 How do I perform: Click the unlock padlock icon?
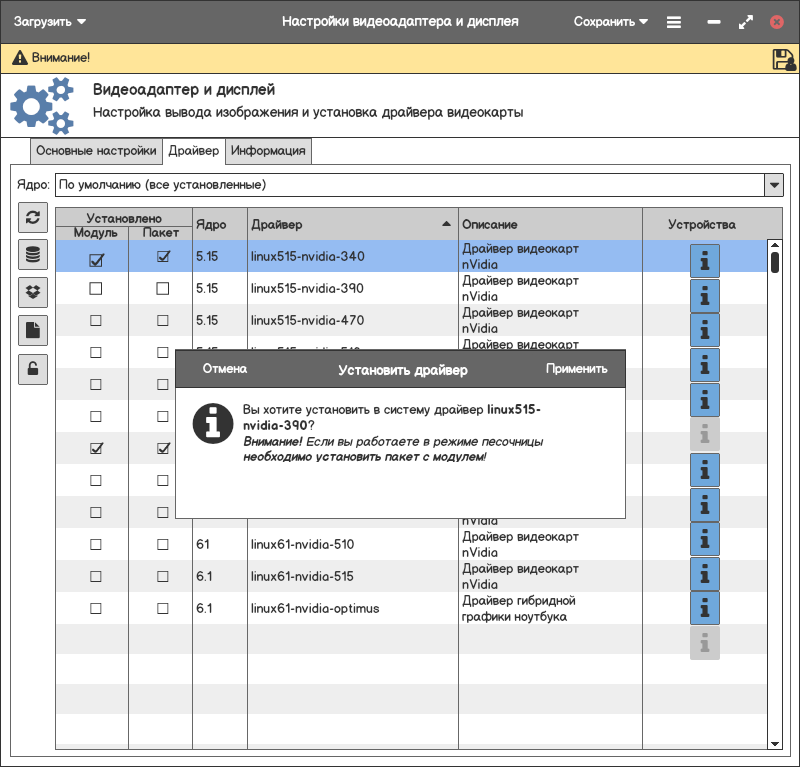pos(33,369)
